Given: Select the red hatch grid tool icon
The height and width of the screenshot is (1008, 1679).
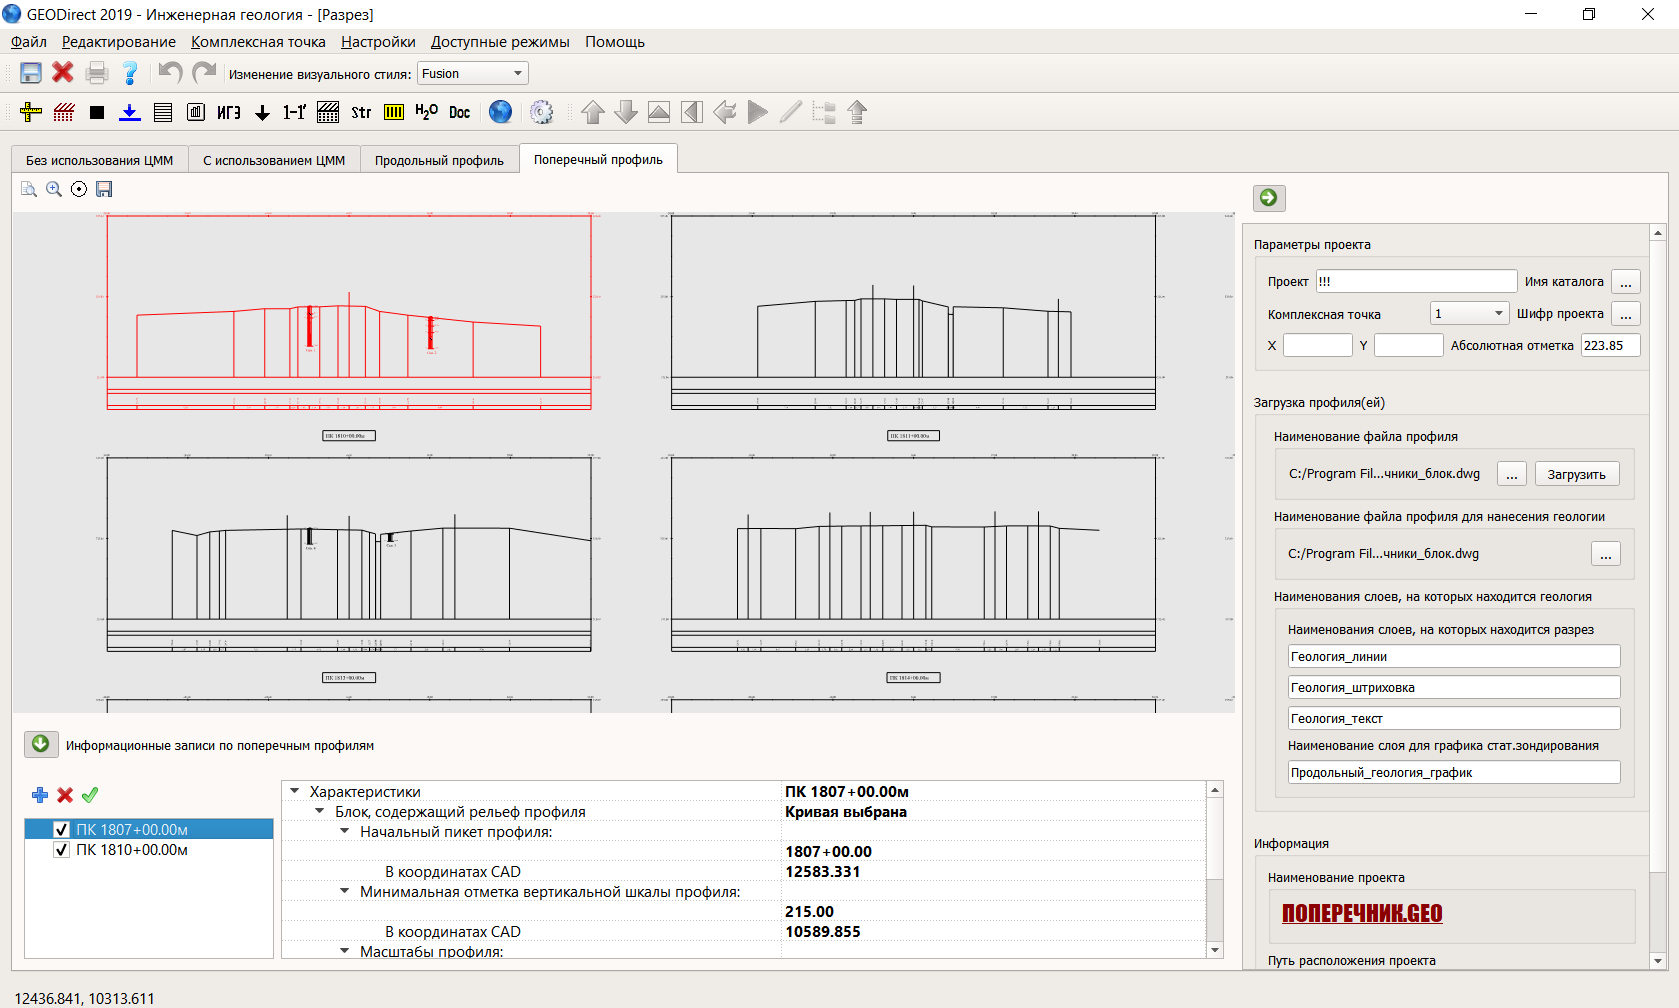Looking at the screenshot, I should [64, 112].
